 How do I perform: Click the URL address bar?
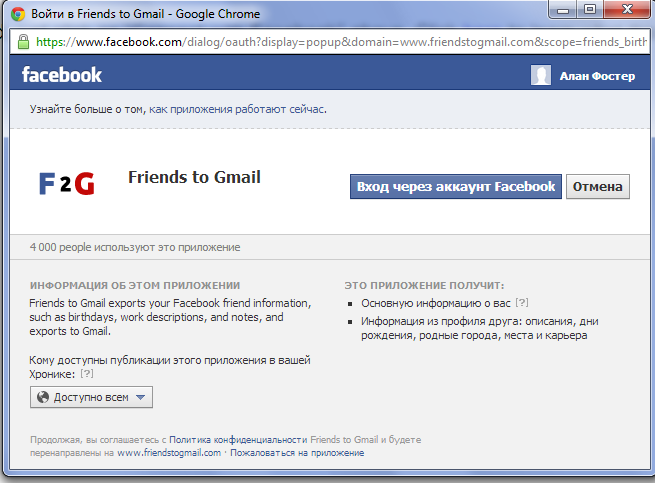point(330,42)
